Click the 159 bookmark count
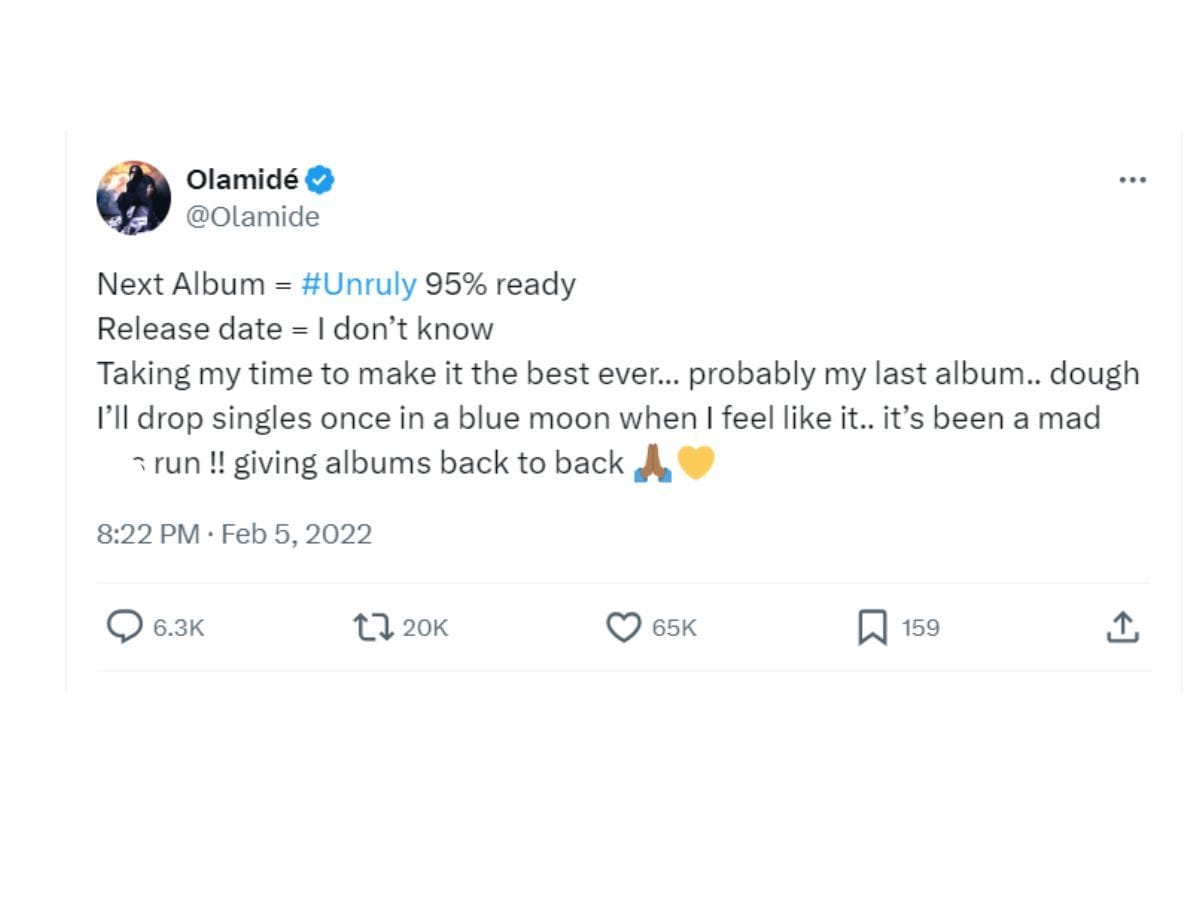1200x900 pixels. (x=920, y=627)
